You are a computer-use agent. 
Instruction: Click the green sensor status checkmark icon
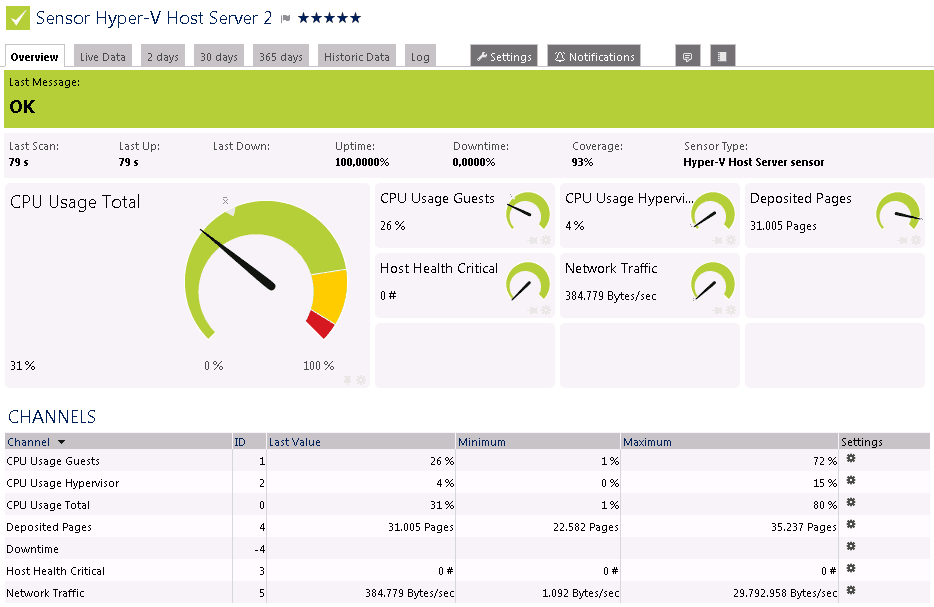(18, 18)
